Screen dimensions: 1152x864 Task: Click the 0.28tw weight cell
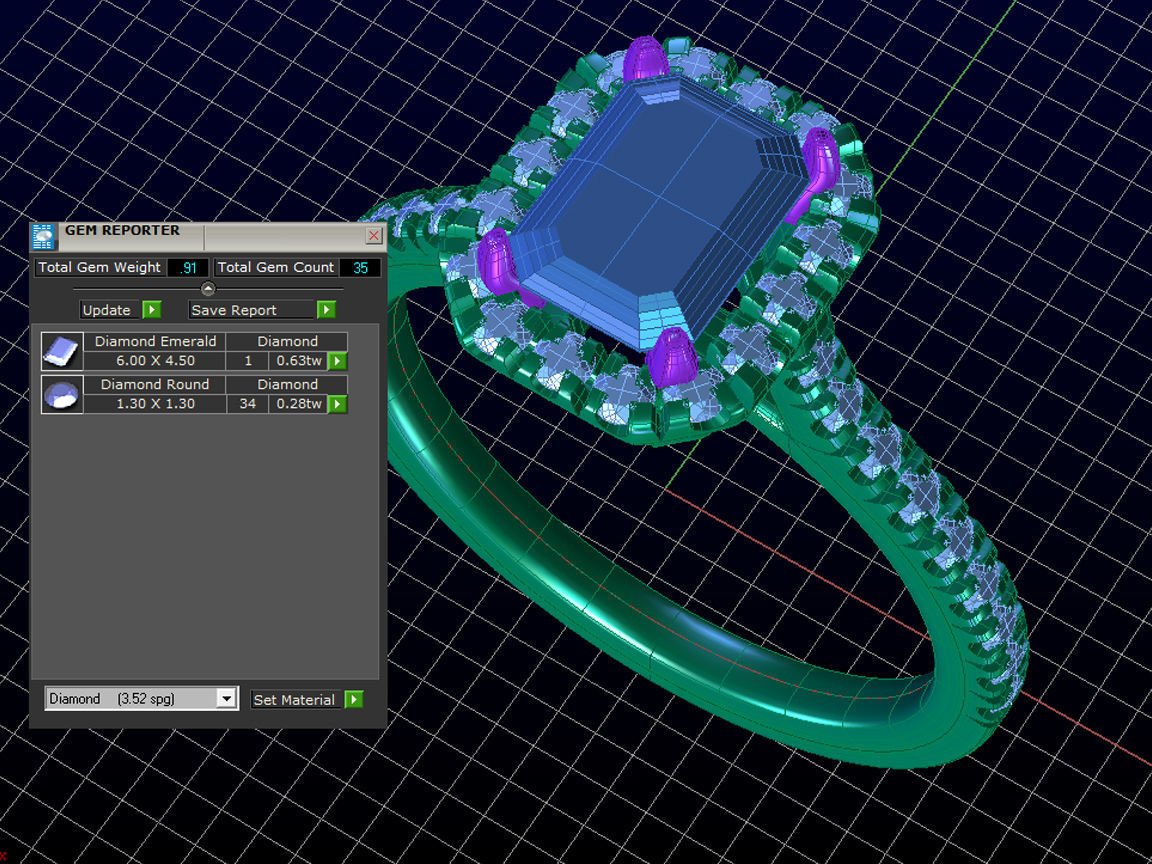pos(298,404)
